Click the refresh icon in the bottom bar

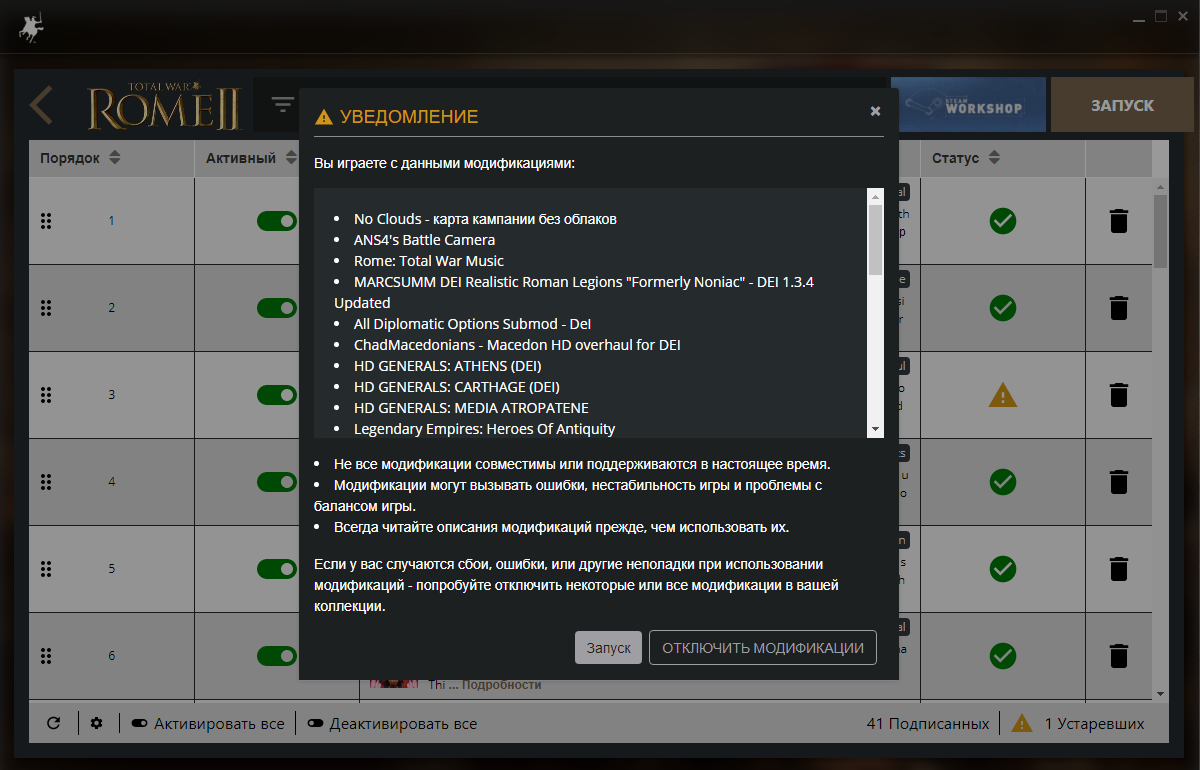pos(54,723)
